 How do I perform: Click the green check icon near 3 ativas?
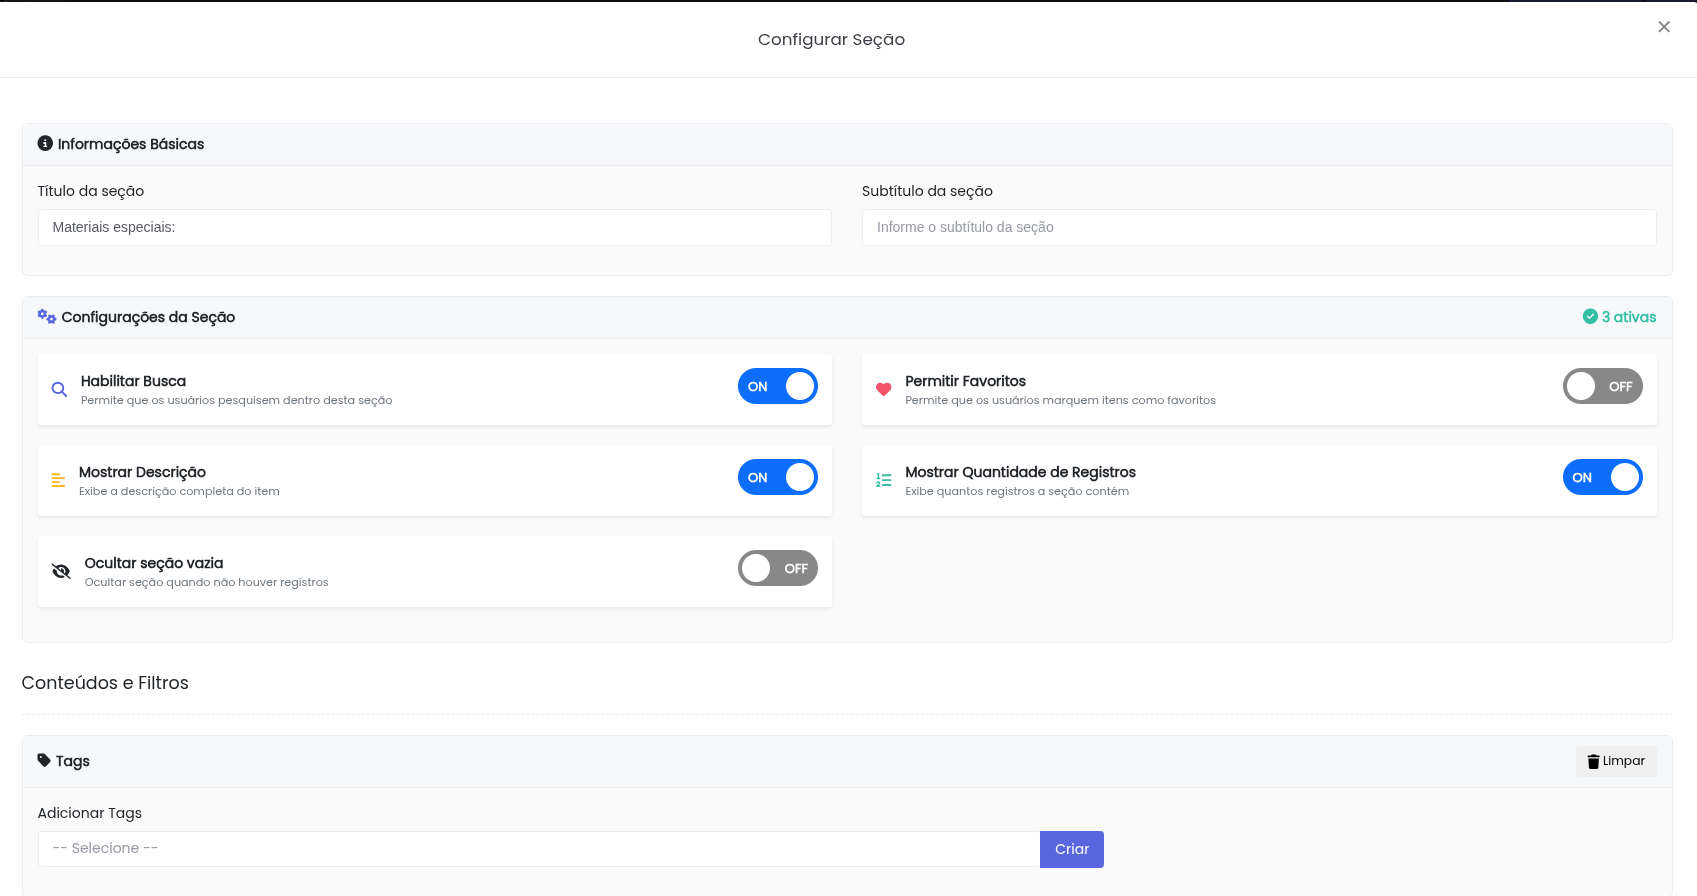(x=1590, y=317)
